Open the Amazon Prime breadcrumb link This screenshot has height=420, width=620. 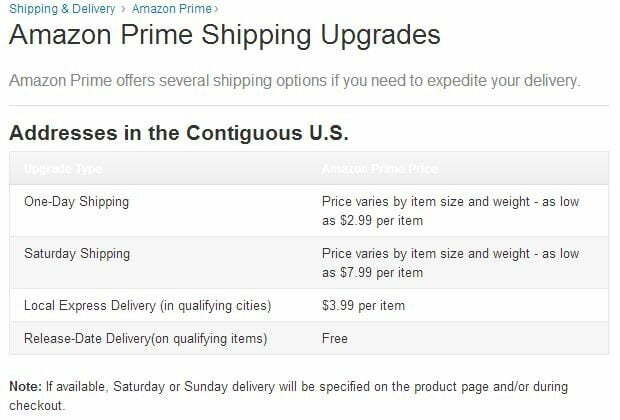[x=172, y=9]
